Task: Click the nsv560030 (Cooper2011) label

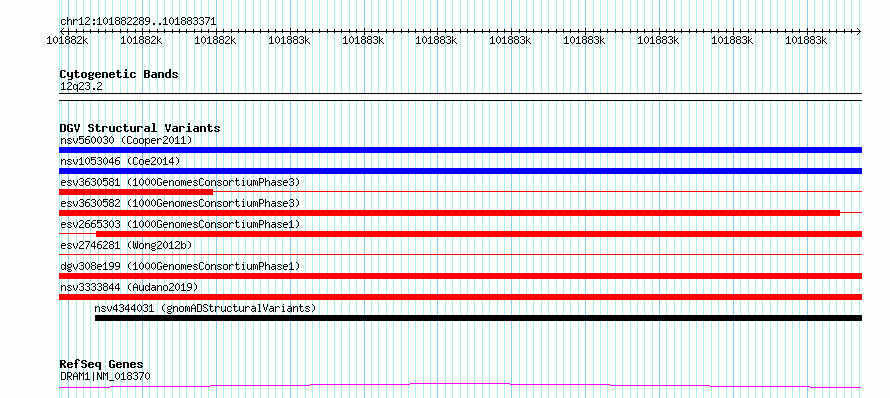Action: [x=126, y=140]
